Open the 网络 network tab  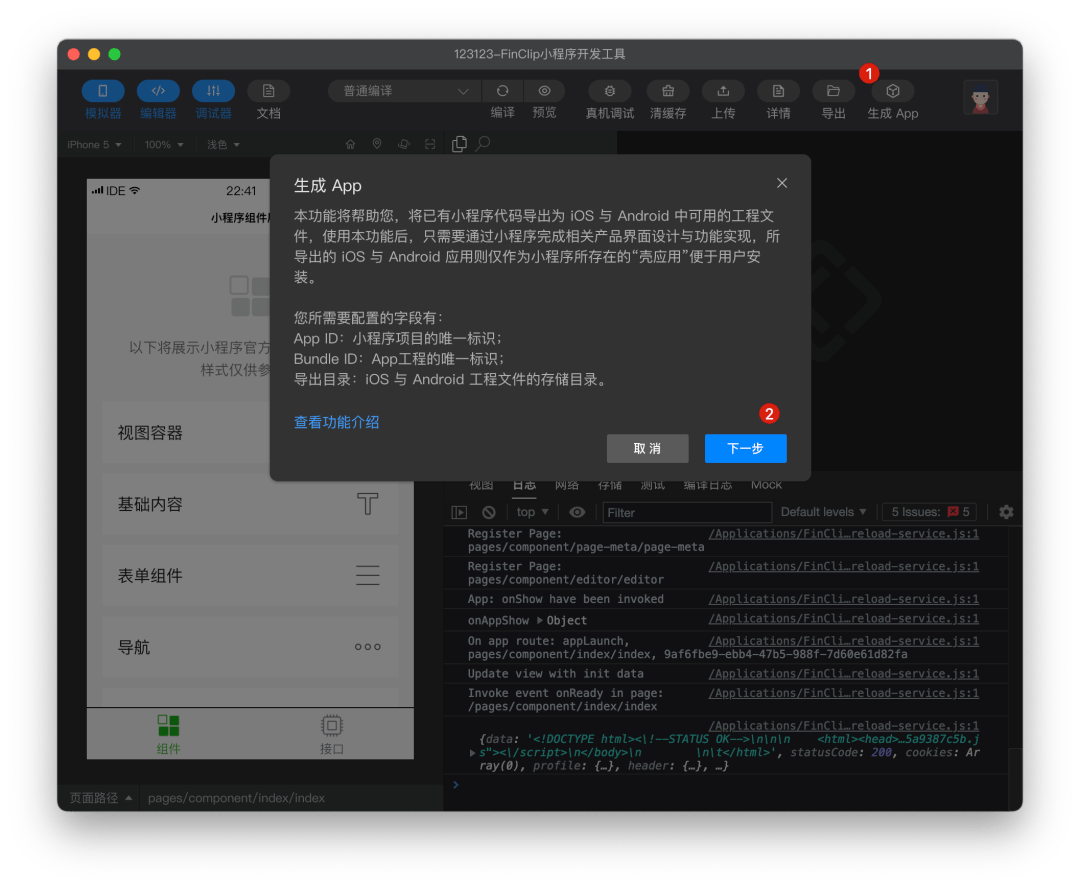(x=567, y=484)
